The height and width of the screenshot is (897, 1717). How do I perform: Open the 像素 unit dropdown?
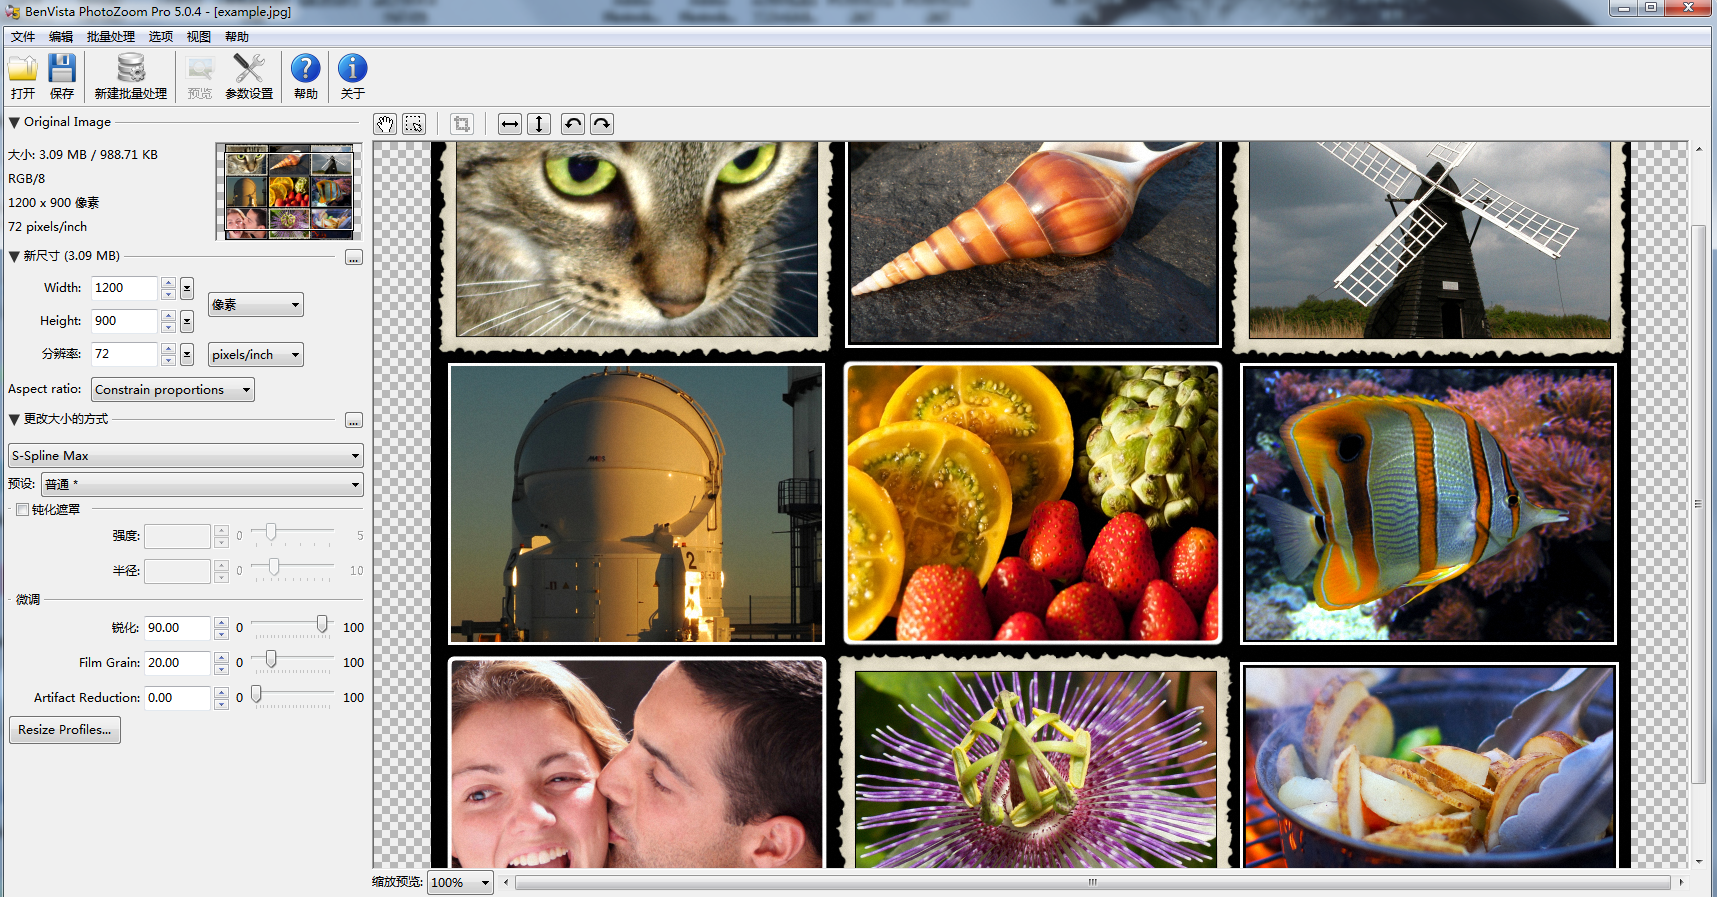(x=256, y=305)
